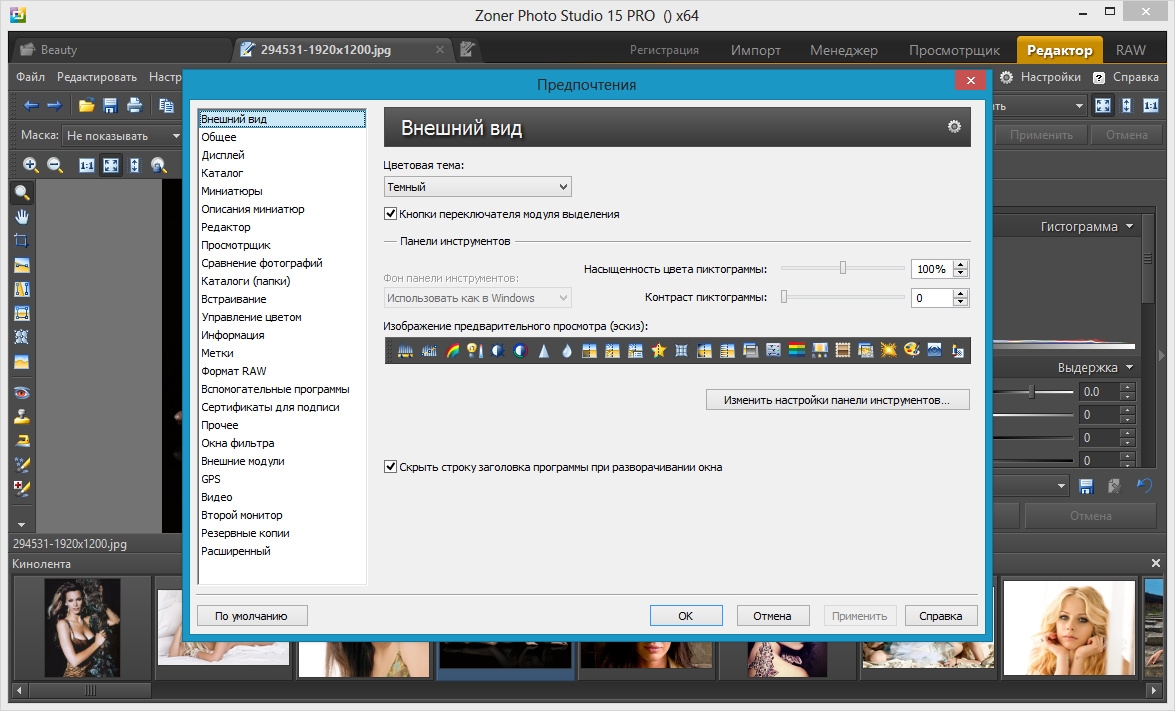Image resolution: width=1175 pixels, height=711 pixels.
Task: Select the hand pan tool
Action: 22,217
